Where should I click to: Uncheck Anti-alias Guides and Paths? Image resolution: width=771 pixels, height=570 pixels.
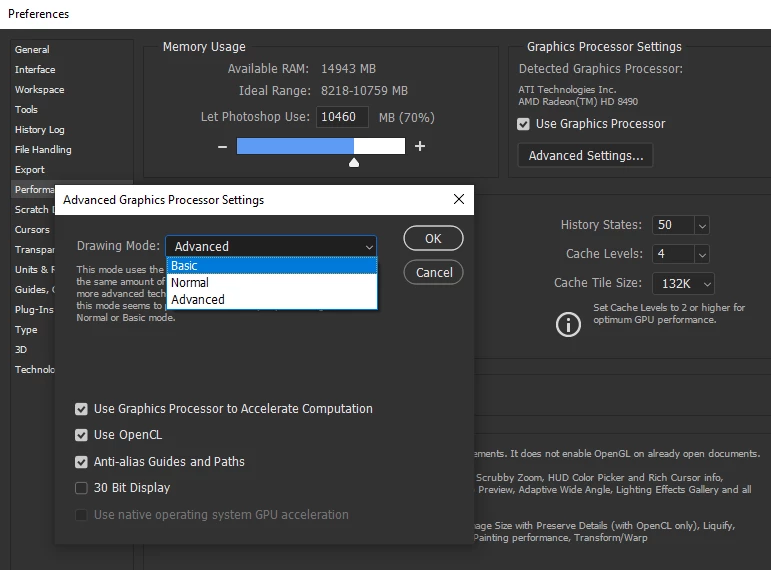[81, 462]
